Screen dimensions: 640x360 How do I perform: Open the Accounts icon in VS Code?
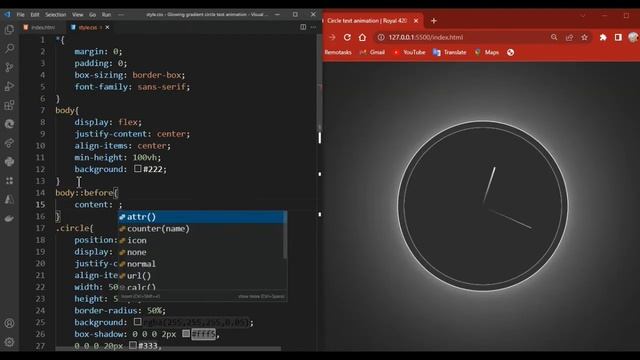click(x=9, y=323)
